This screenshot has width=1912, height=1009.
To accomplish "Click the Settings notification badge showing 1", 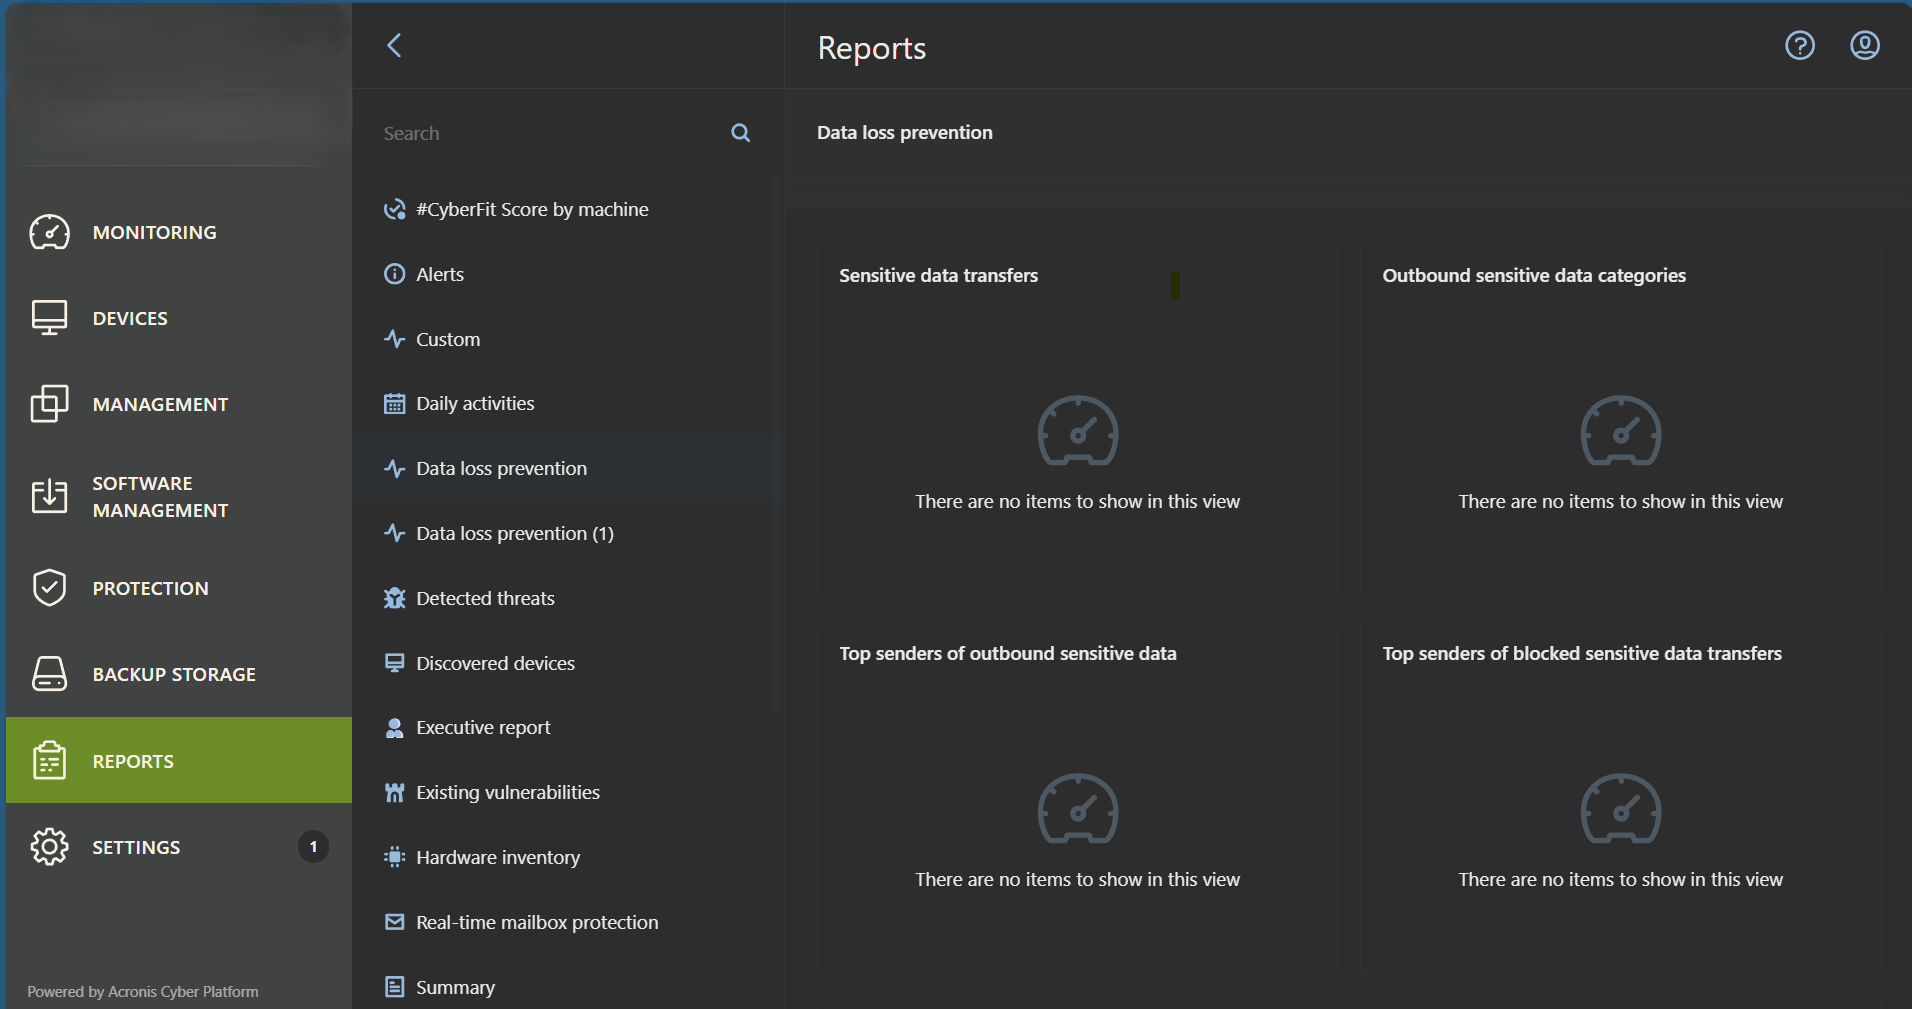I will [313, 847].
